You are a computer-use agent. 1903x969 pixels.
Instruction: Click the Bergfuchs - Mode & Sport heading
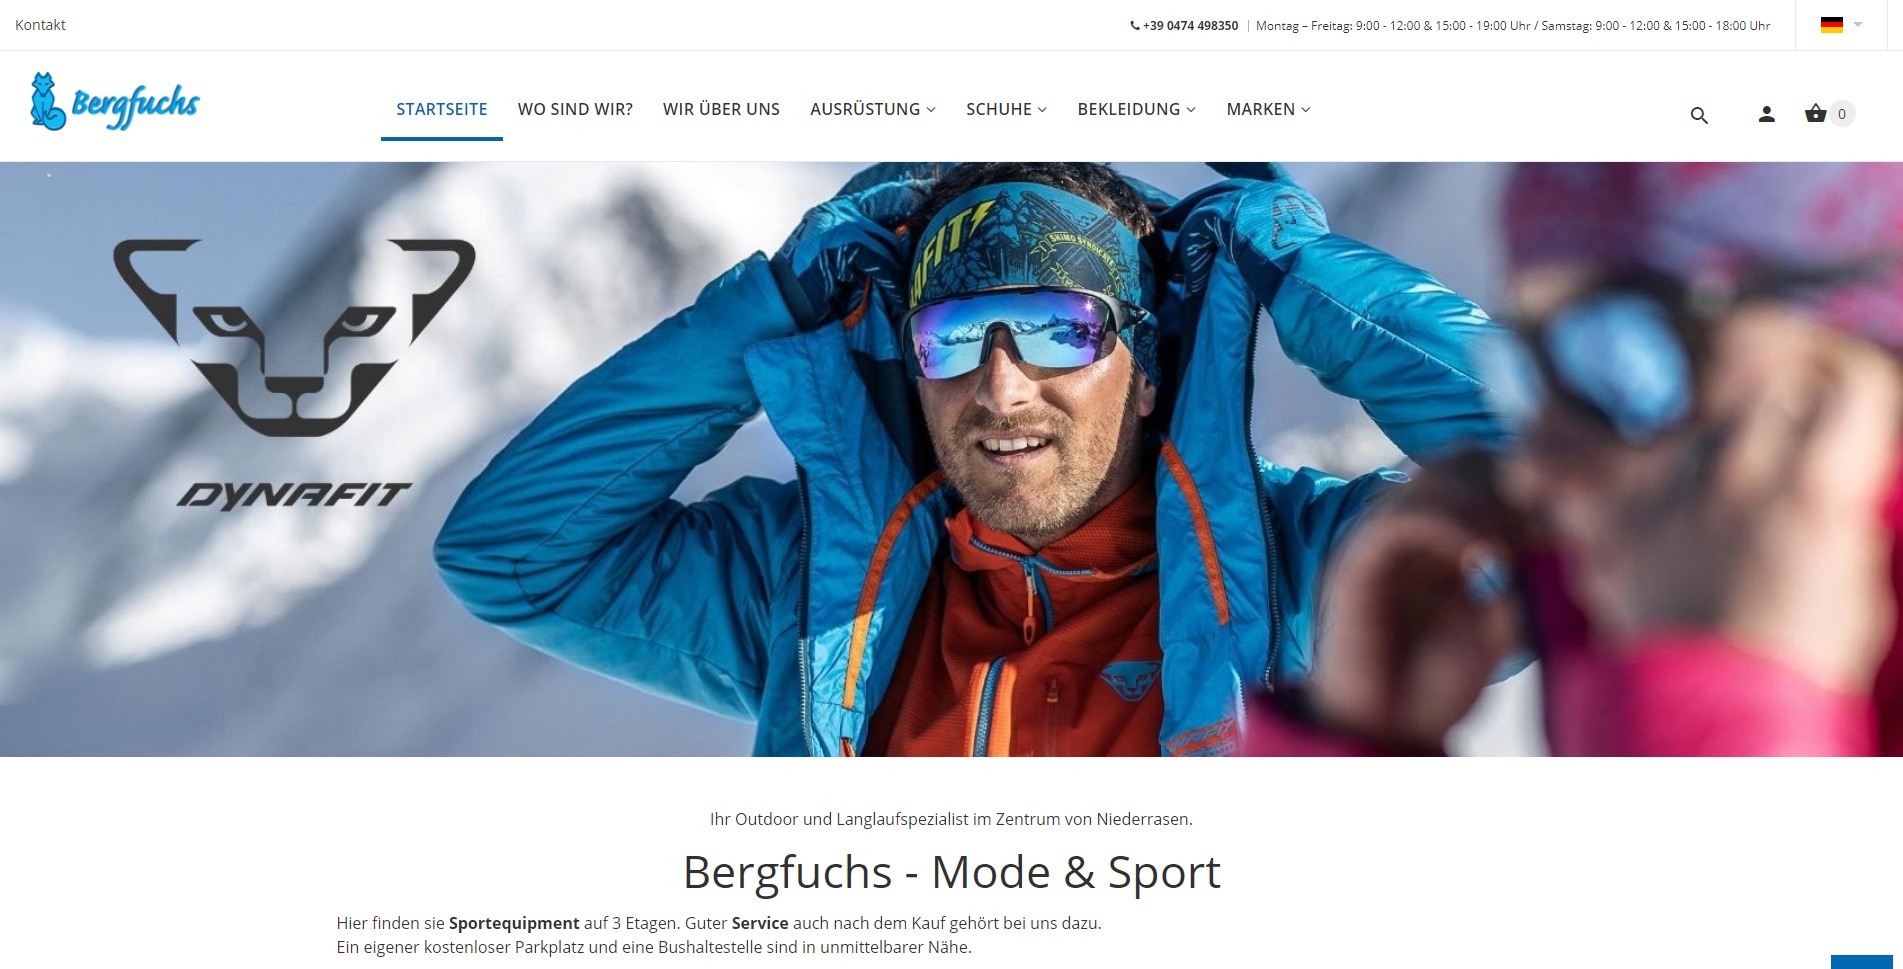pos(951,872)
